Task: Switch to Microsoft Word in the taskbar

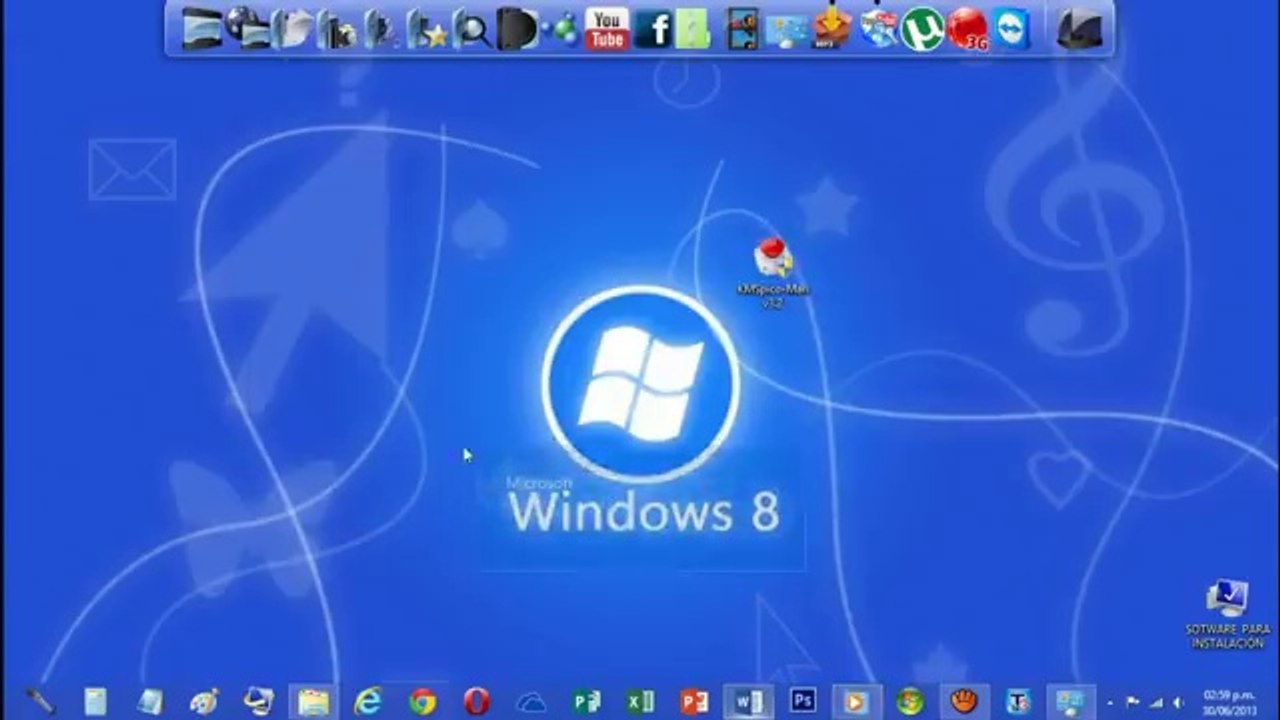Action: point(749,702)
